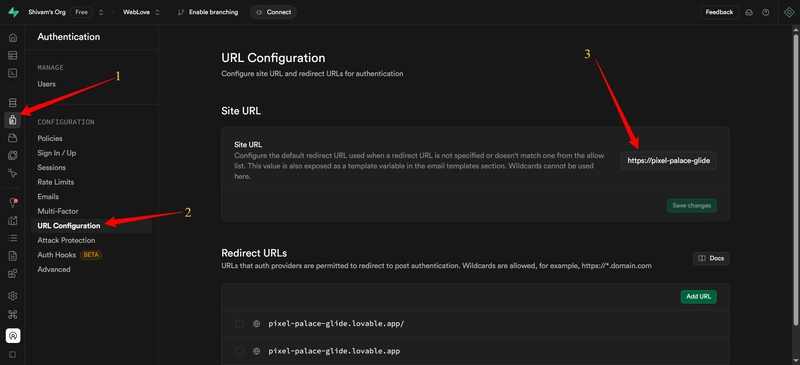Select checkbox for pixel-palace-glide.lovable.app/ URL
This screenshot has width=800, height=365.
coord(239,324)
